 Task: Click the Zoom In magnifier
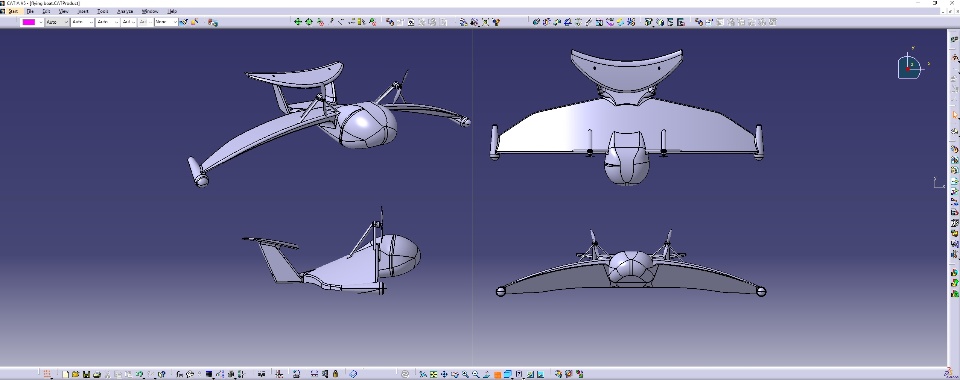click(465, 374)
